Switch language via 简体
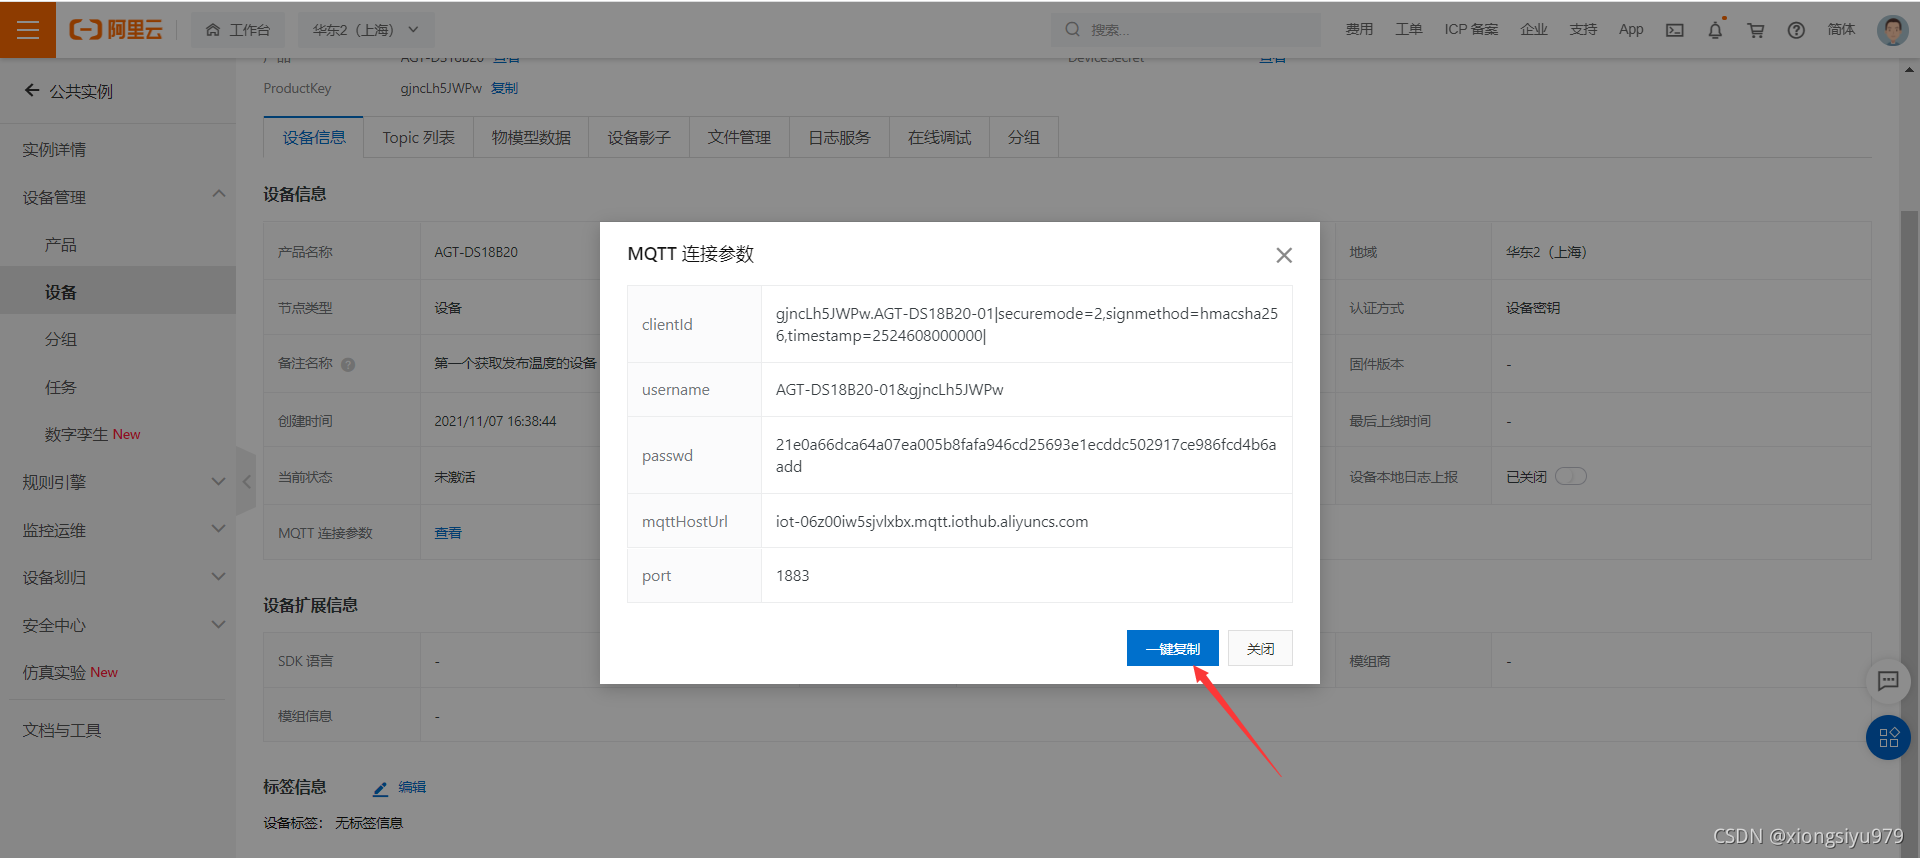Screen dimensions: 1920x858 pos(1841,30)
